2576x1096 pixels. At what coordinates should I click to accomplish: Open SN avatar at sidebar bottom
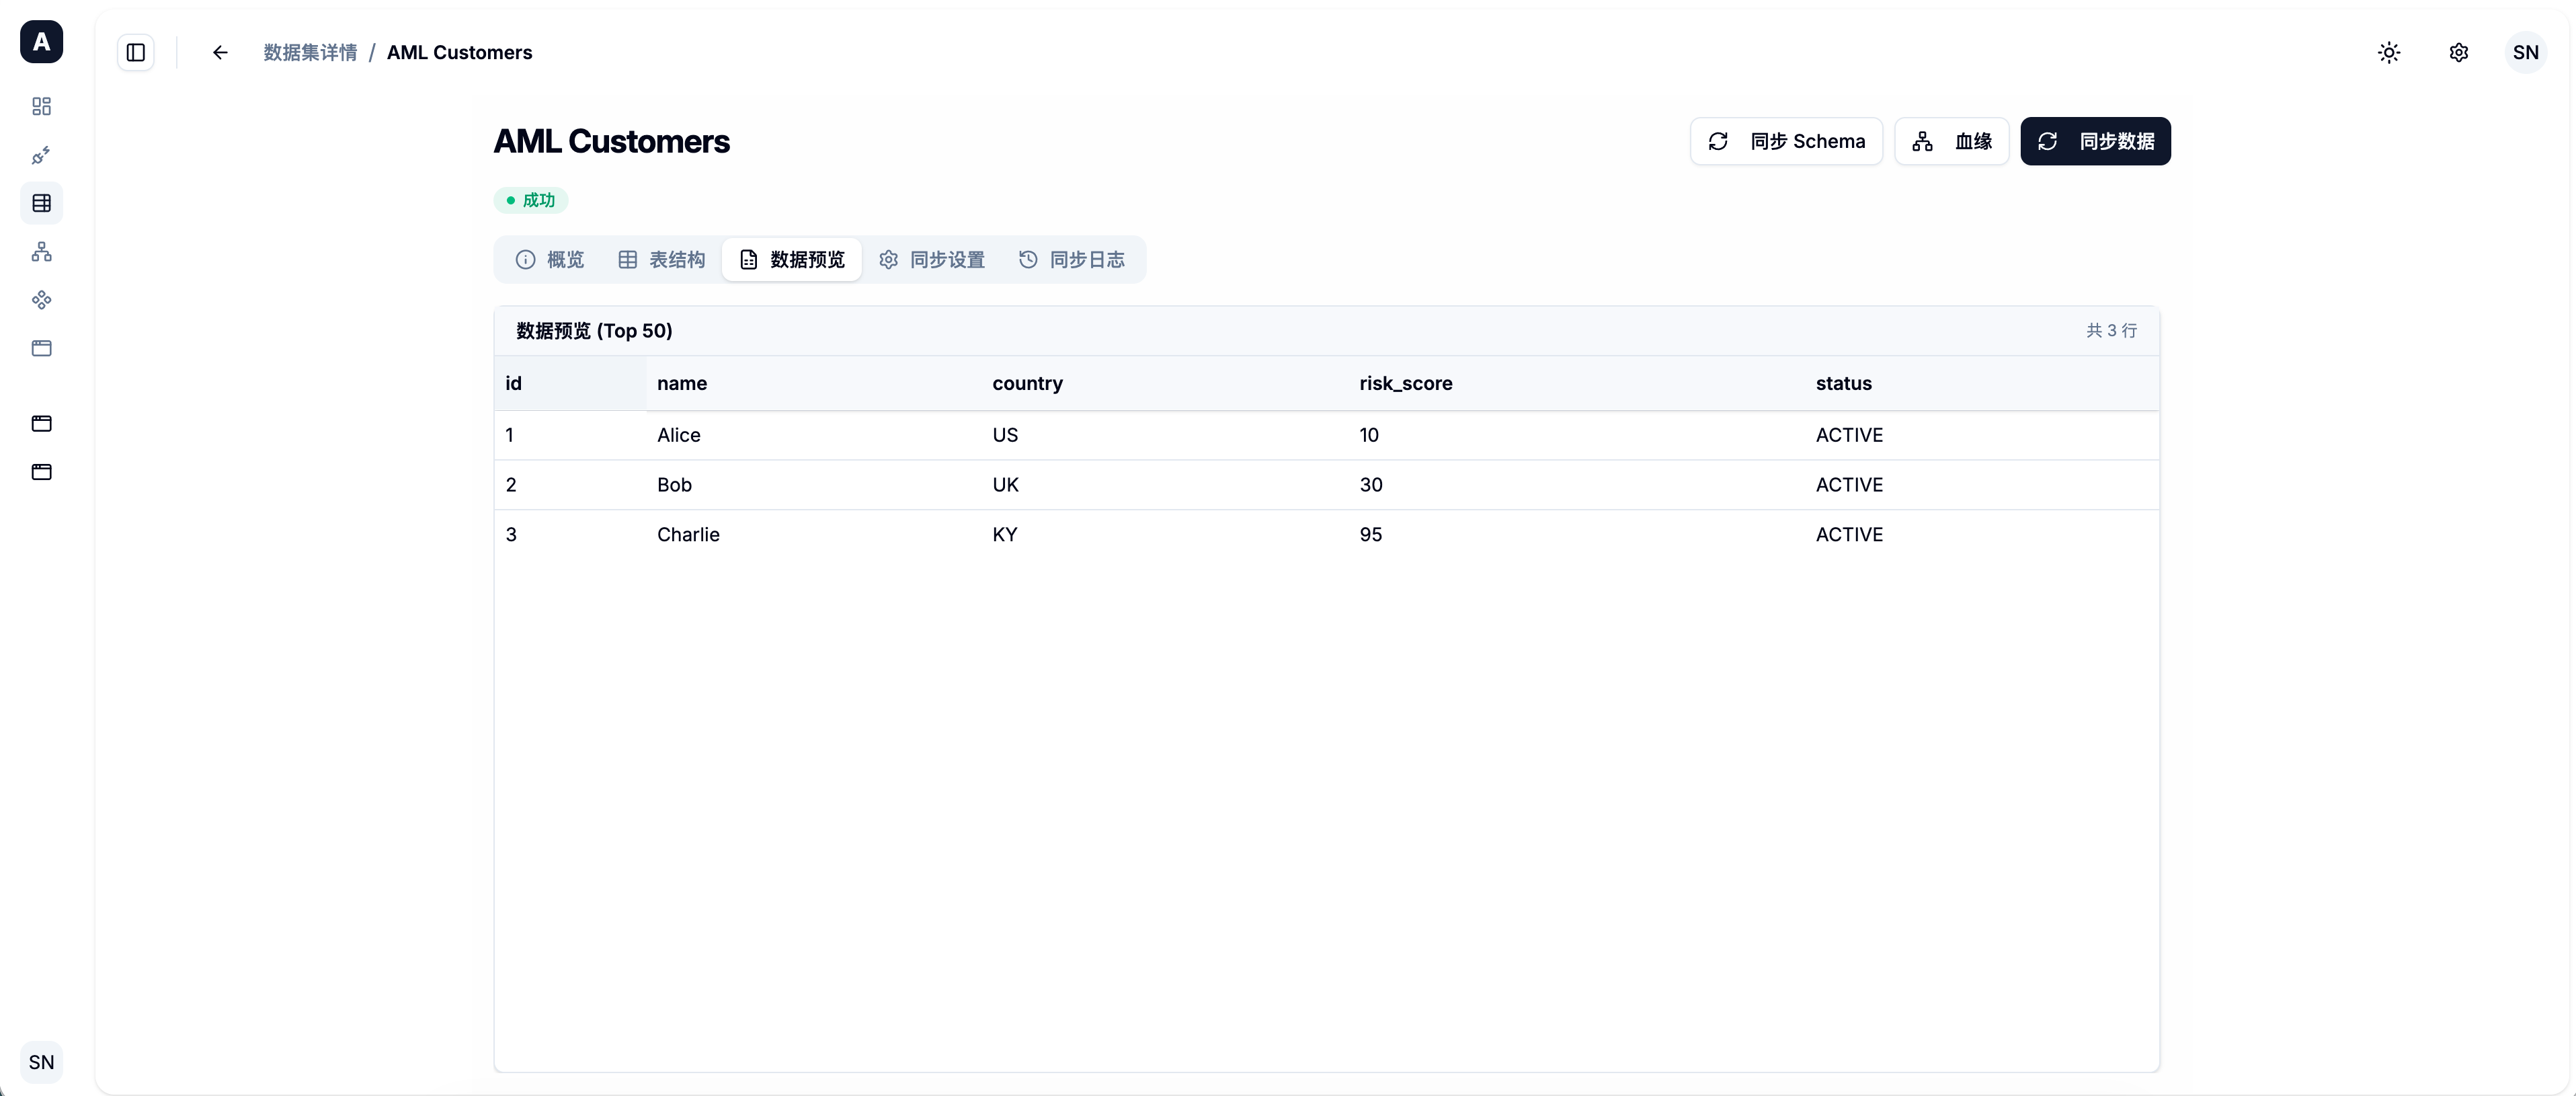pos(41,1062)
